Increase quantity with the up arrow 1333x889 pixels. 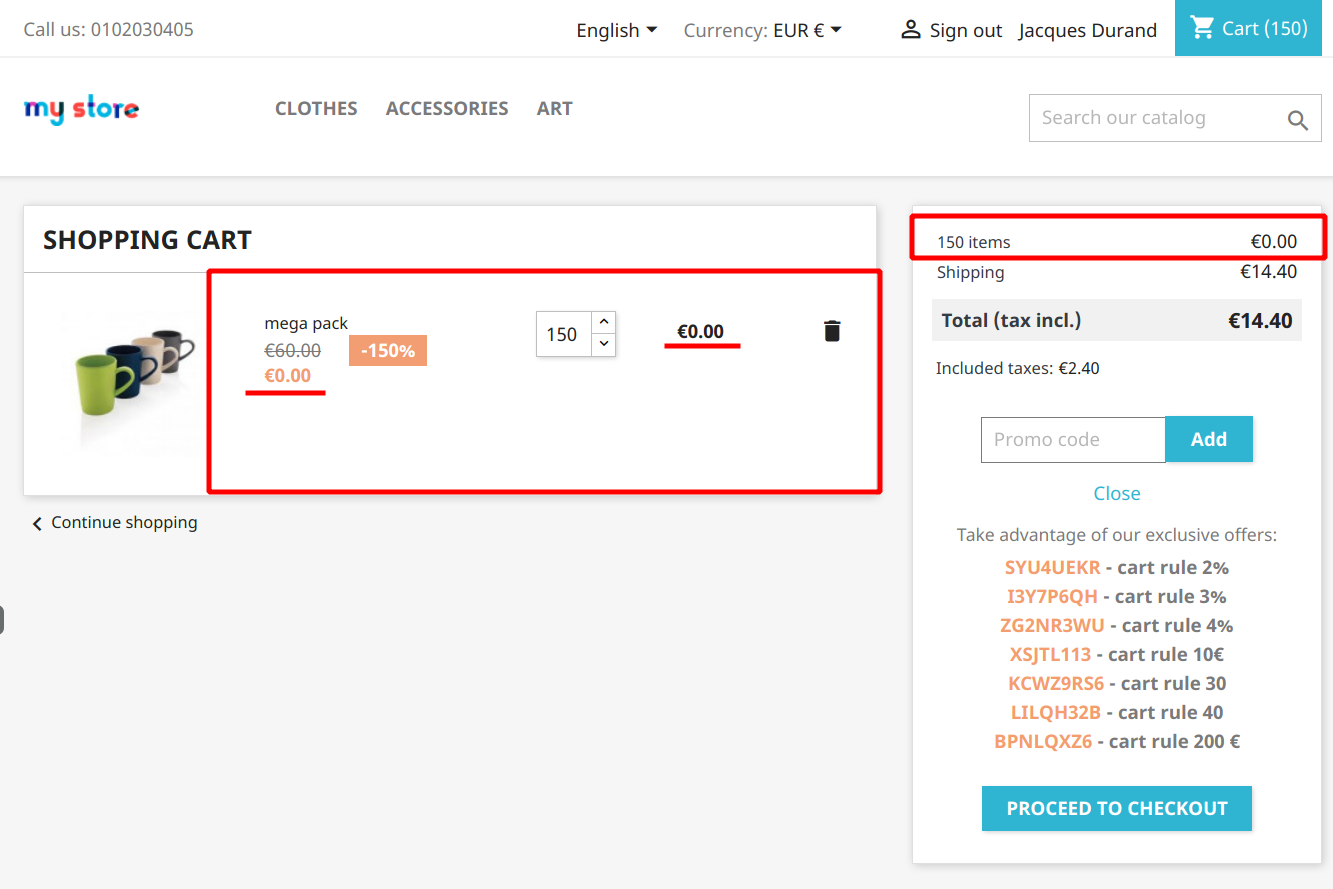[602, 321]
